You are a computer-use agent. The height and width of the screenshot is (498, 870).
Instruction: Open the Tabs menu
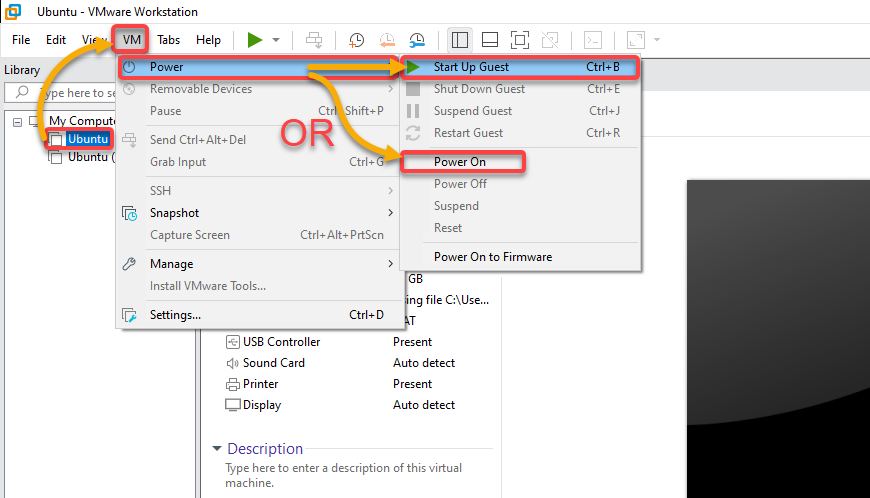coord(168,40)
